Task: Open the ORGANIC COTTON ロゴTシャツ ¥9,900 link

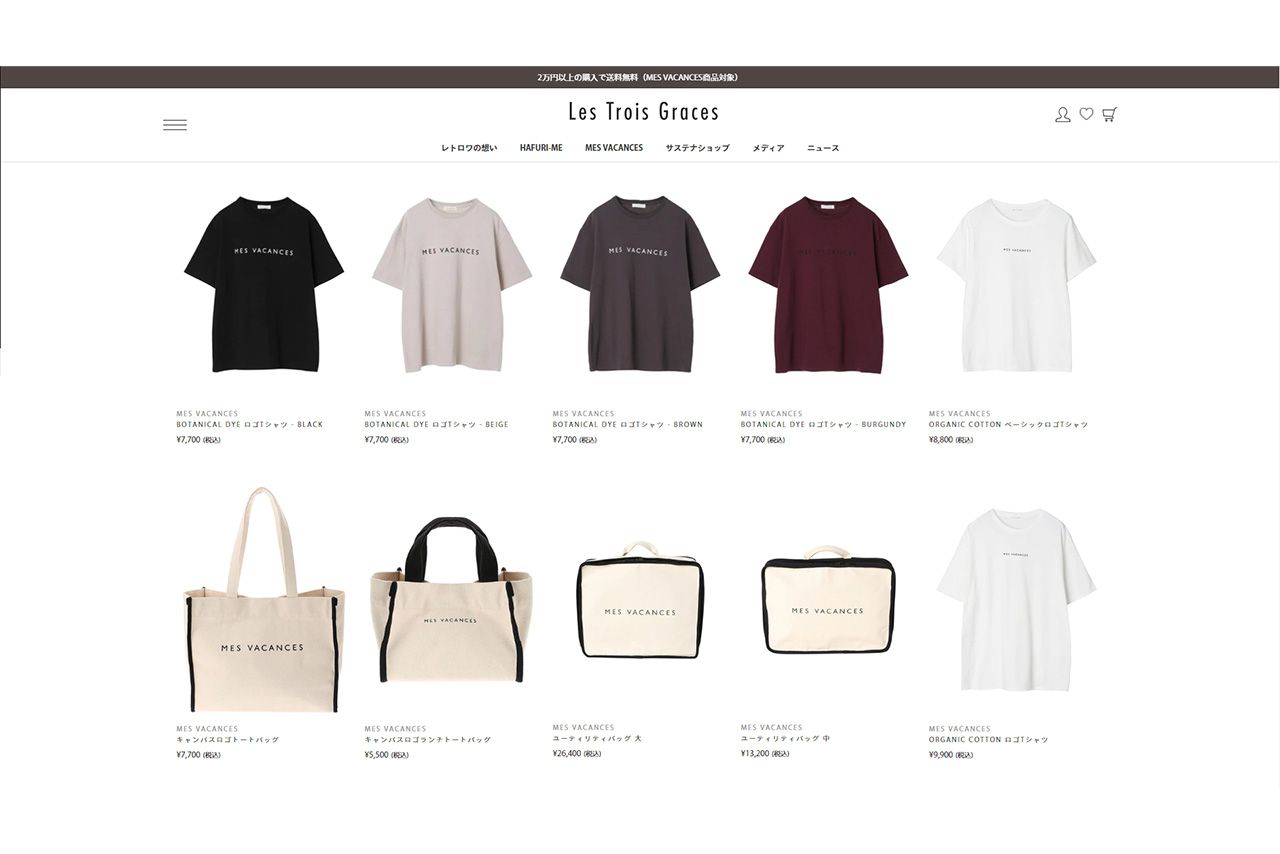Action: point(988,740)
